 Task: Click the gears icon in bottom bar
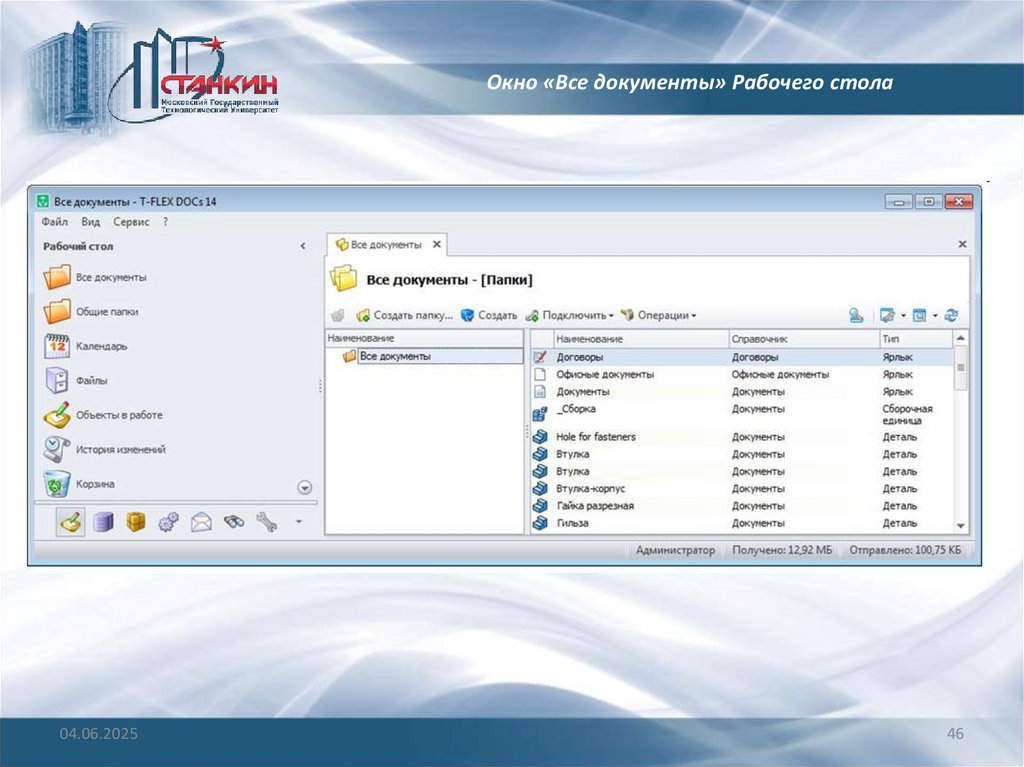(169, 521)
